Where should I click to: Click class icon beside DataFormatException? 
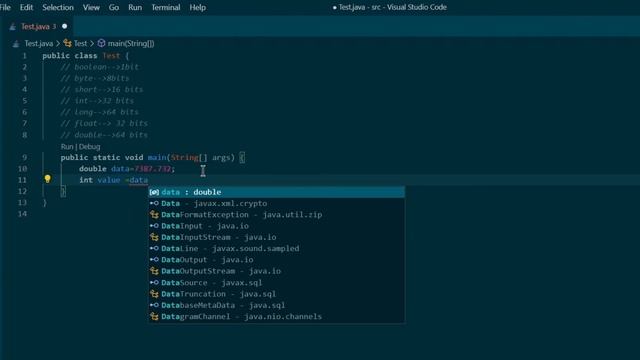[154, 215]
